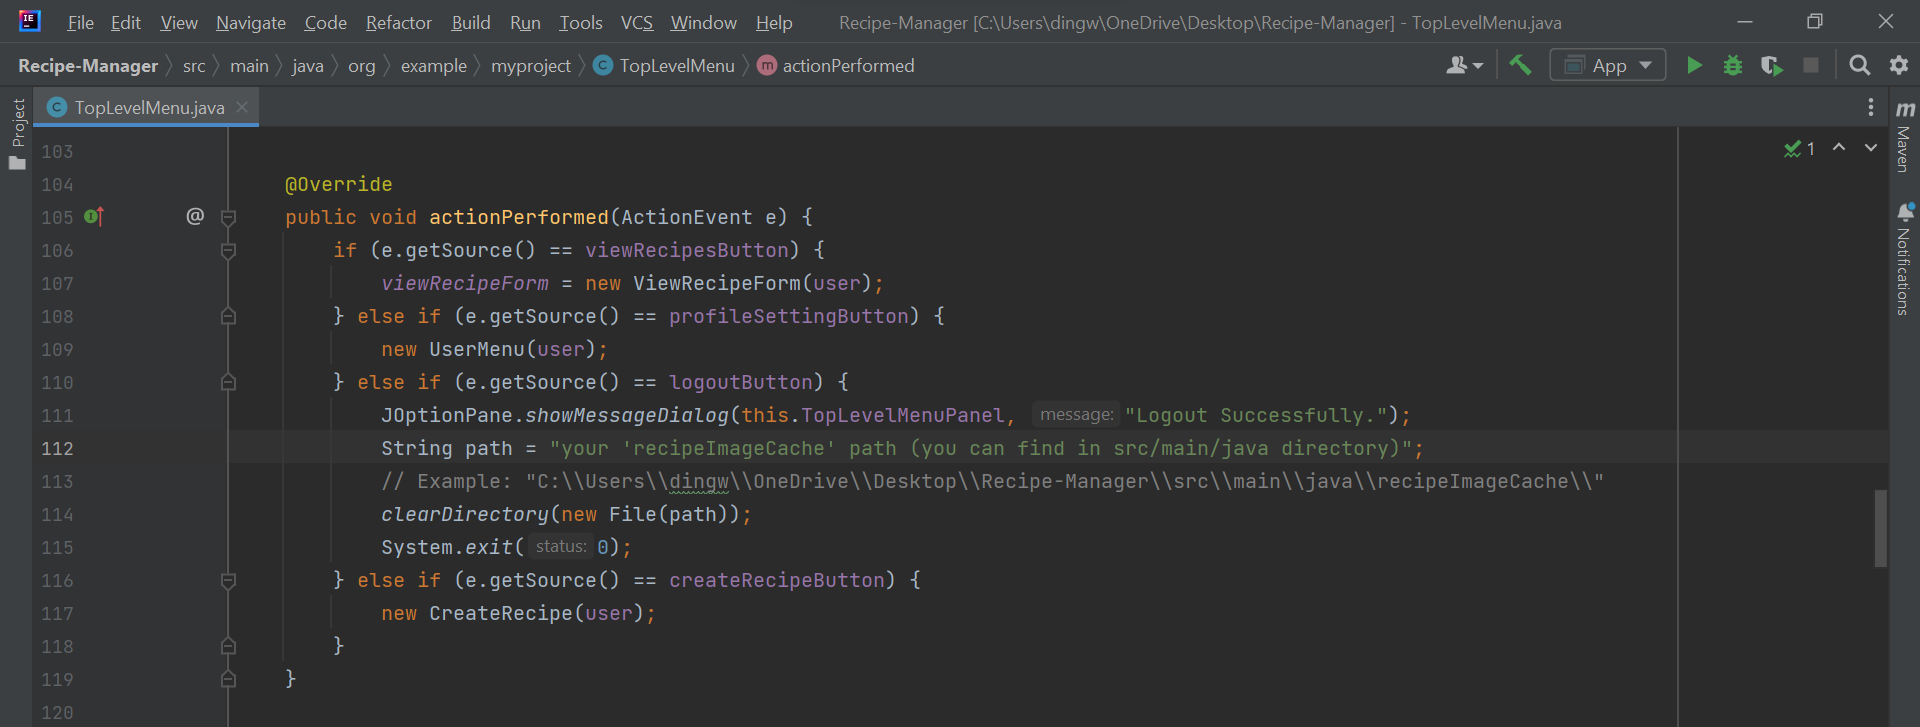Click the TopLevelMenu breadcrumb
Viewport: 1920px width, 727px height.
point(677,65)
